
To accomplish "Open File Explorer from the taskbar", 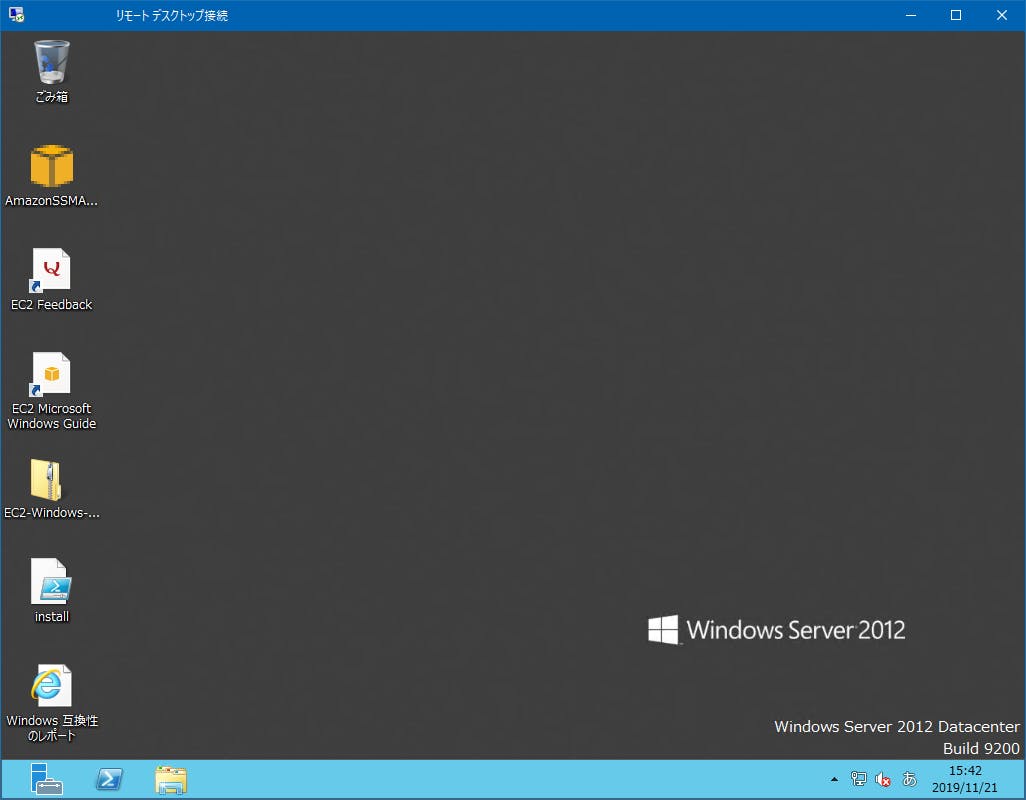I will point(171,780).
